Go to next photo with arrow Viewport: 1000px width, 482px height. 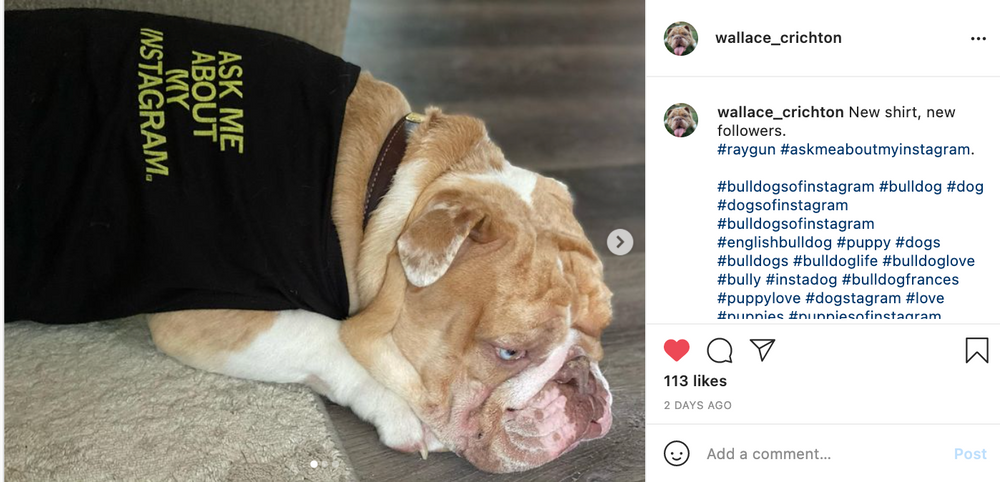(x=620, y=242)
